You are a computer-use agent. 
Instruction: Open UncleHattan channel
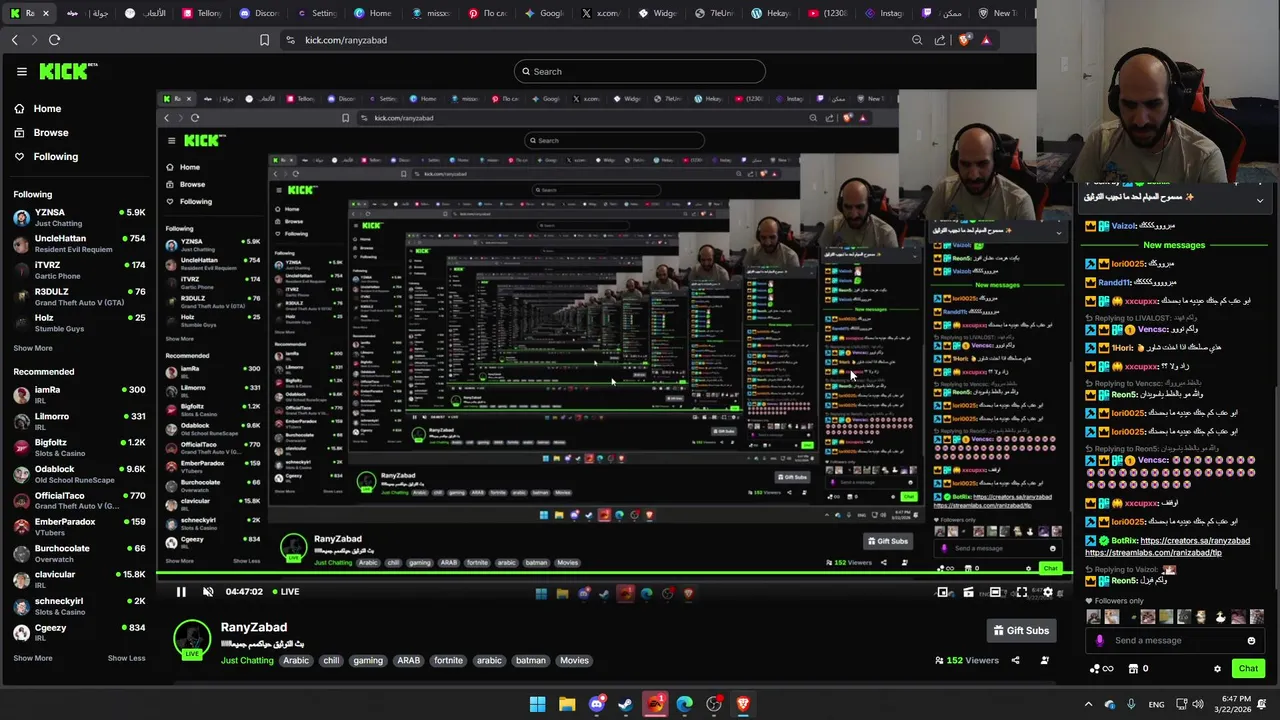79,243
